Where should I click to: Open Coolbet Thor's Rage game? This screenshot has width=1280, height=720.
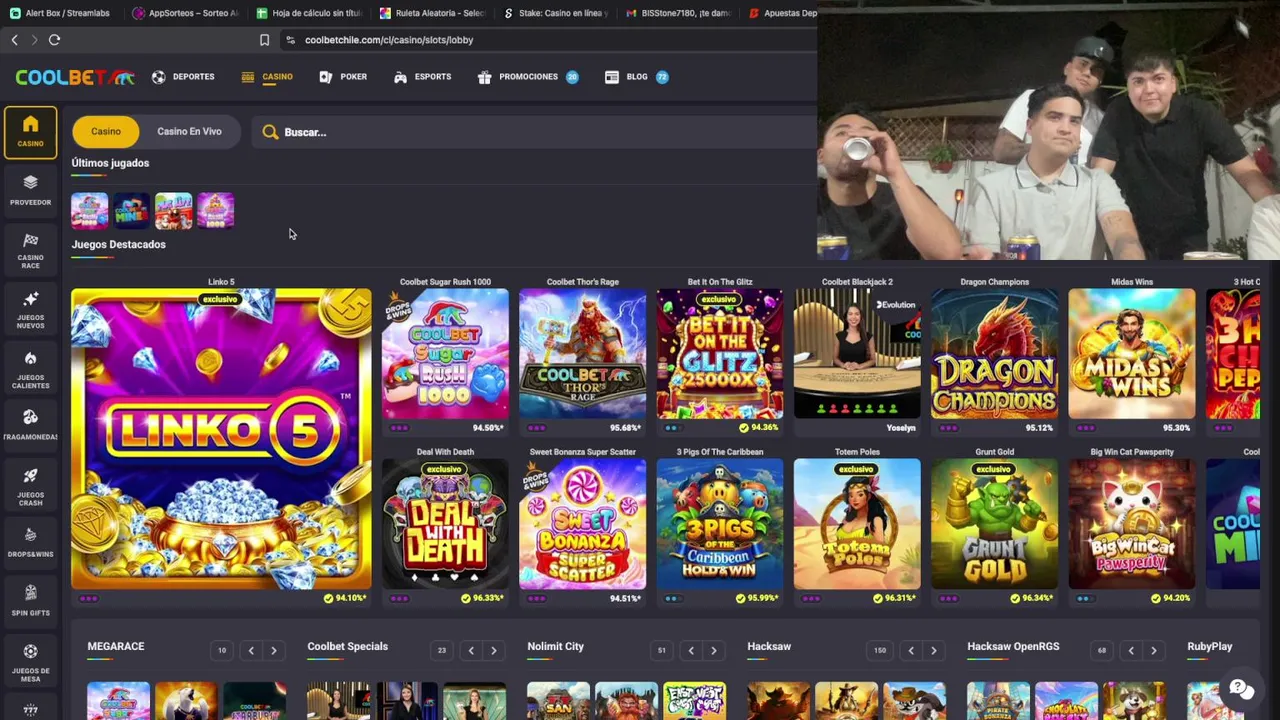point(582,354)
